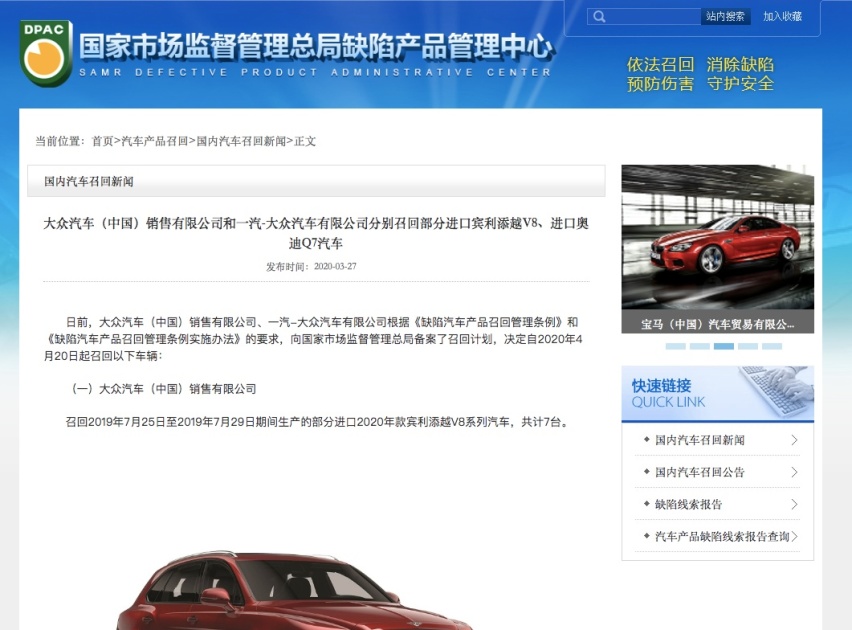
Task: Click the DPAC shield logo
Action: click(46, 53)
